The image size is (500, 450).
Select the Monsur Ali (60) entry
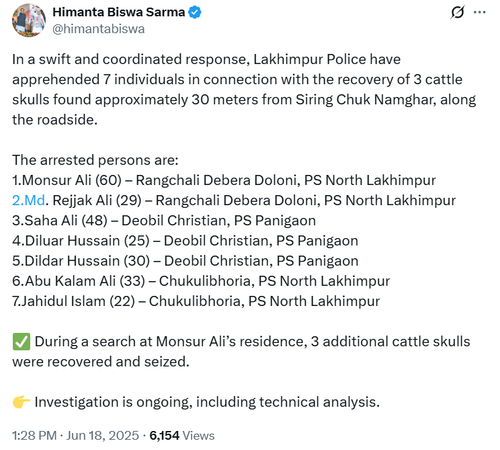tap(224, 180)
